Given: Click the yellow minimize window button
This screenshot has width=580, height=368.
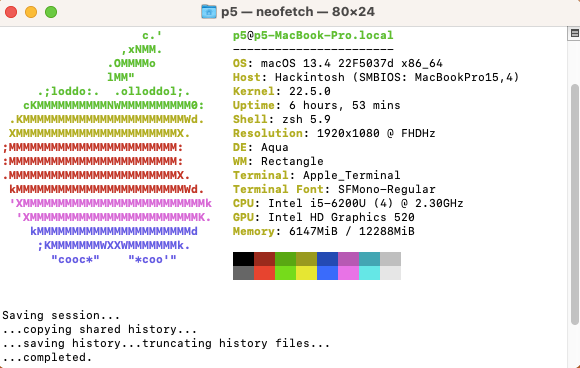Looking at the screenshot, I should pyautogui.click(x=31, y=12).
